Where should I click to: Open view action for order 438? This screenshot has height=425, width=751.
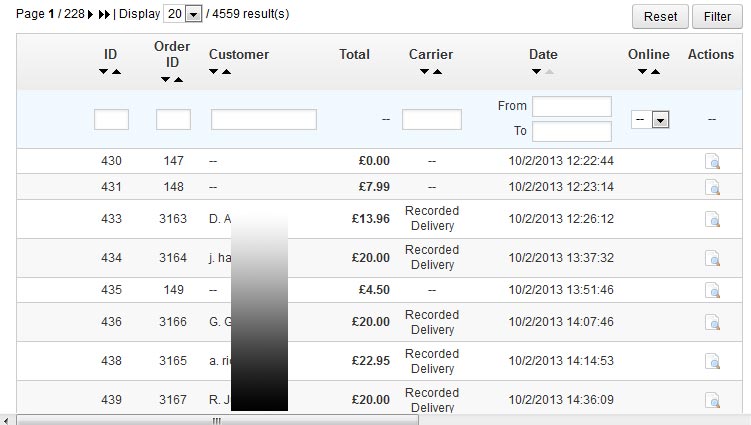point(712,361)
